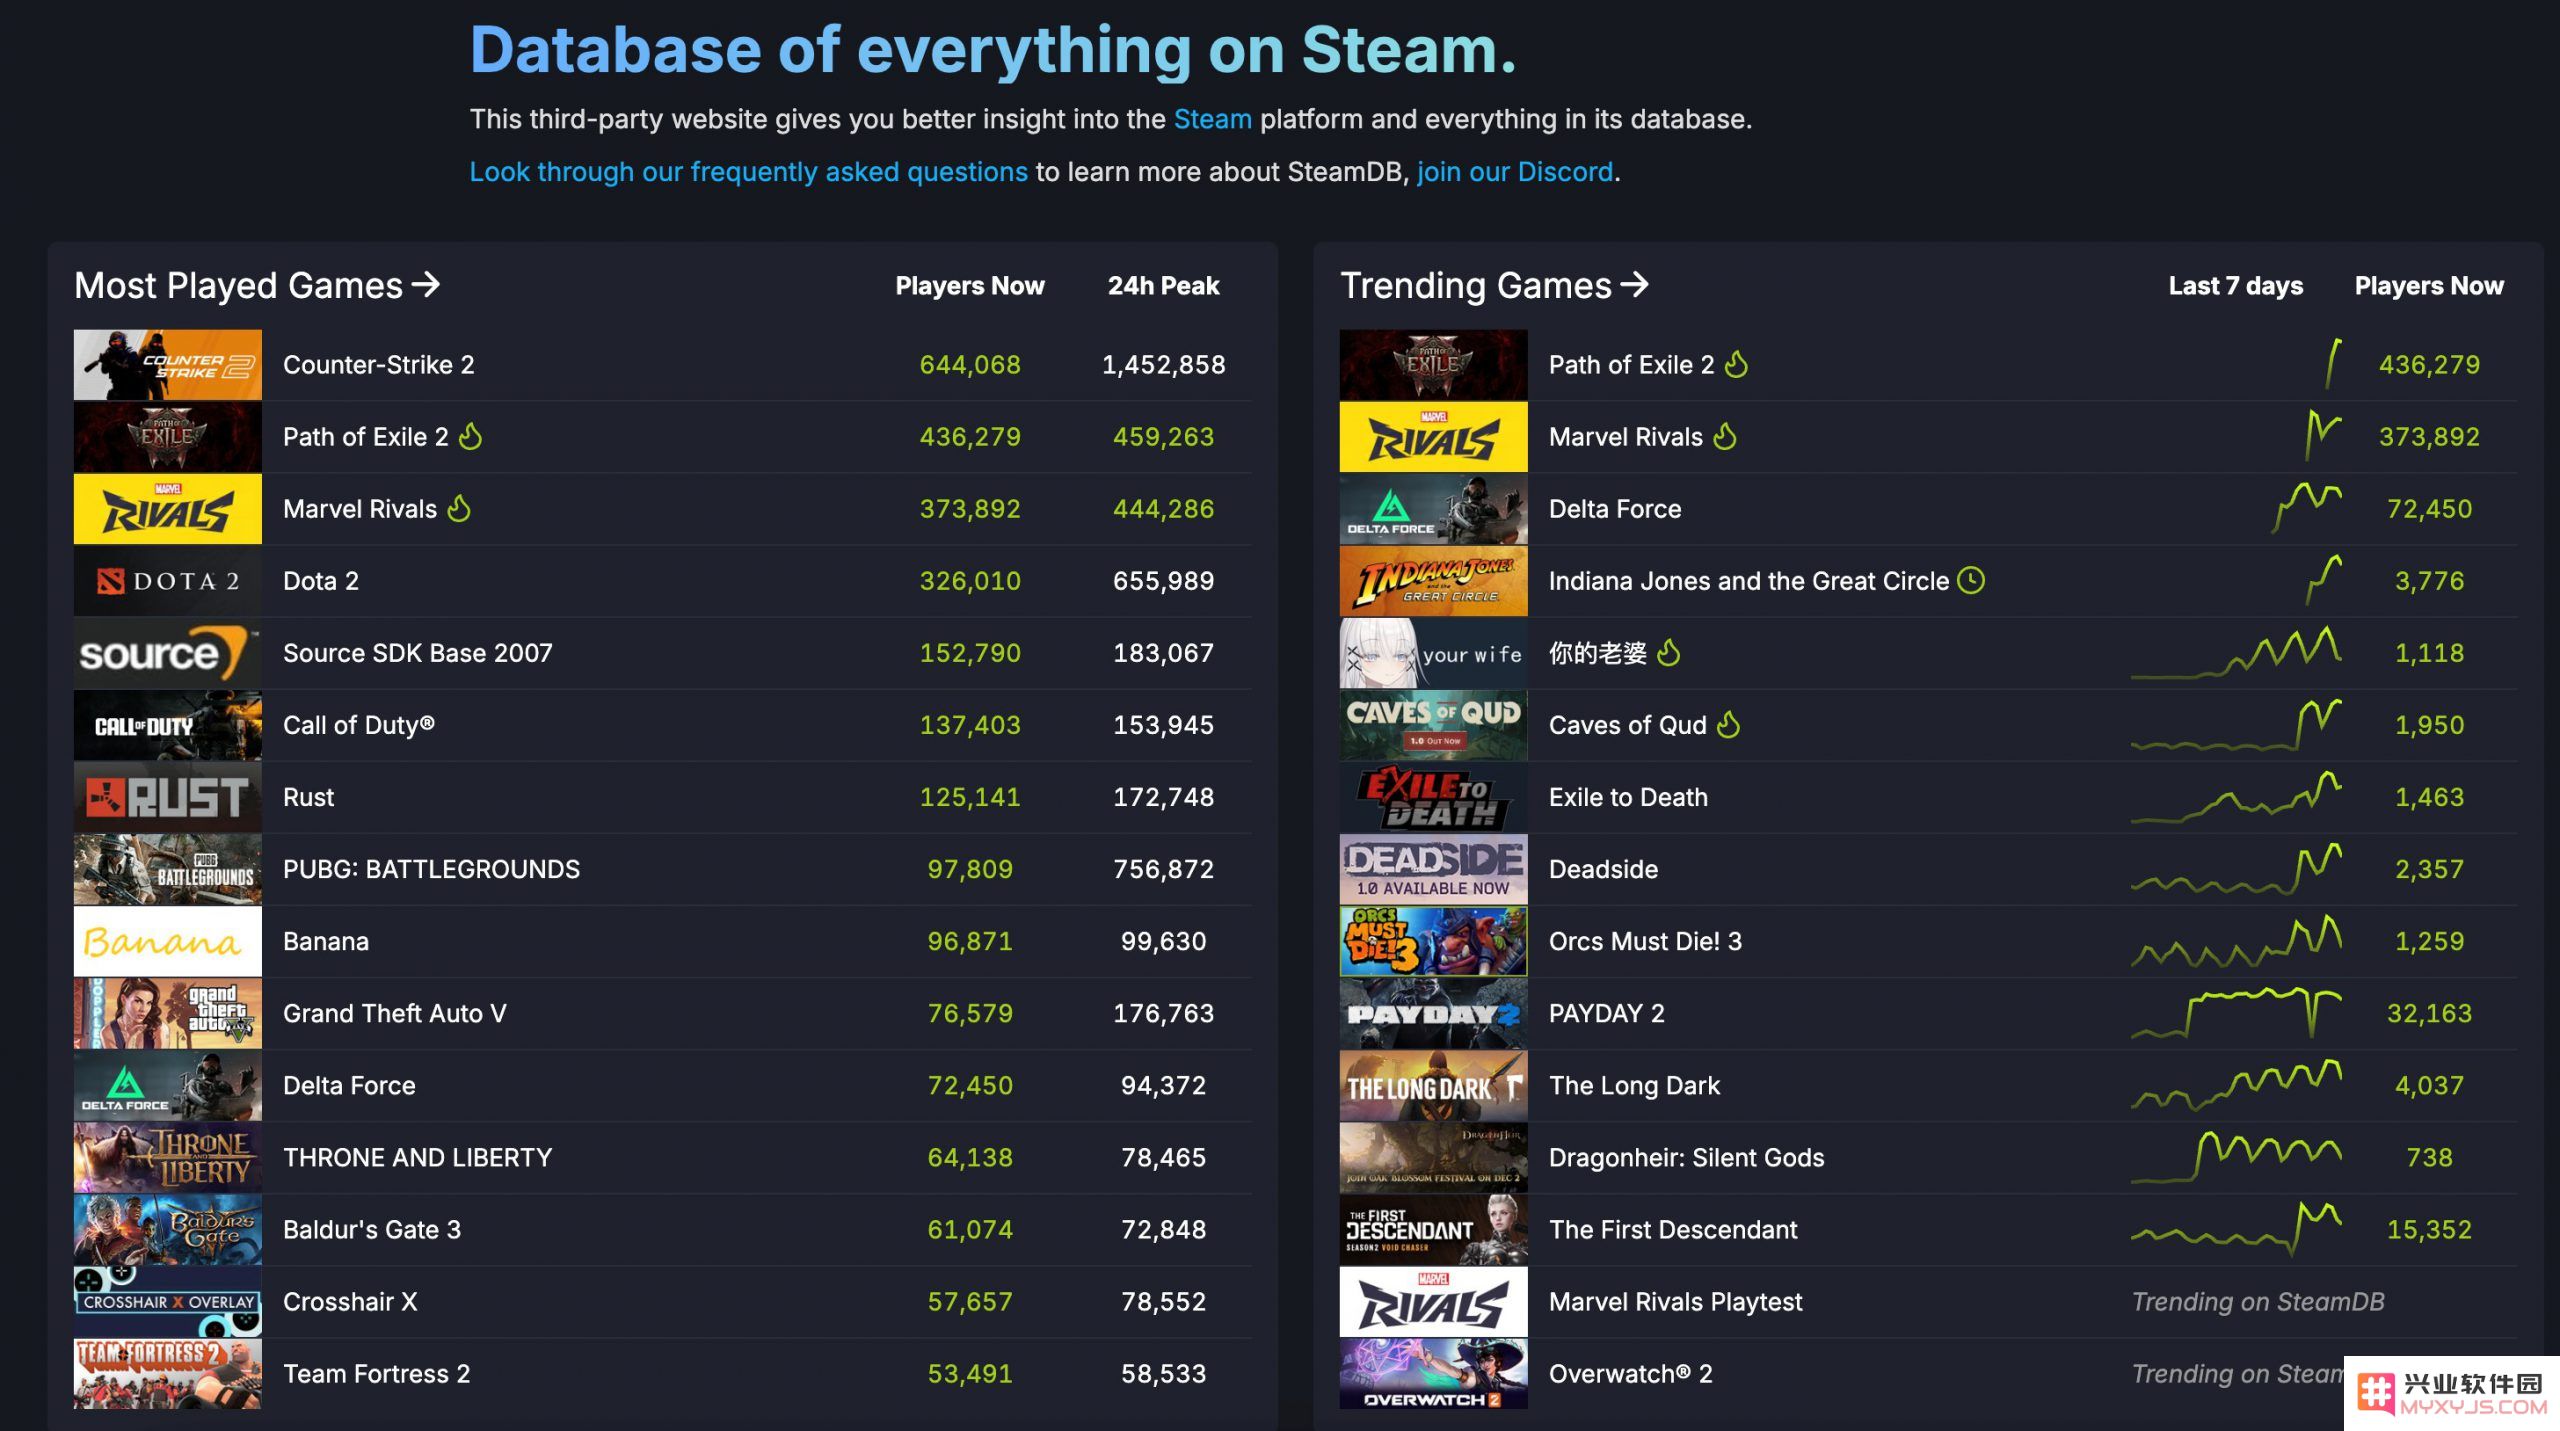Open the Call of Duty® title link
Image resolution: width=2560 pixels, height=1431 pixels.
click(x=359, y=725)
